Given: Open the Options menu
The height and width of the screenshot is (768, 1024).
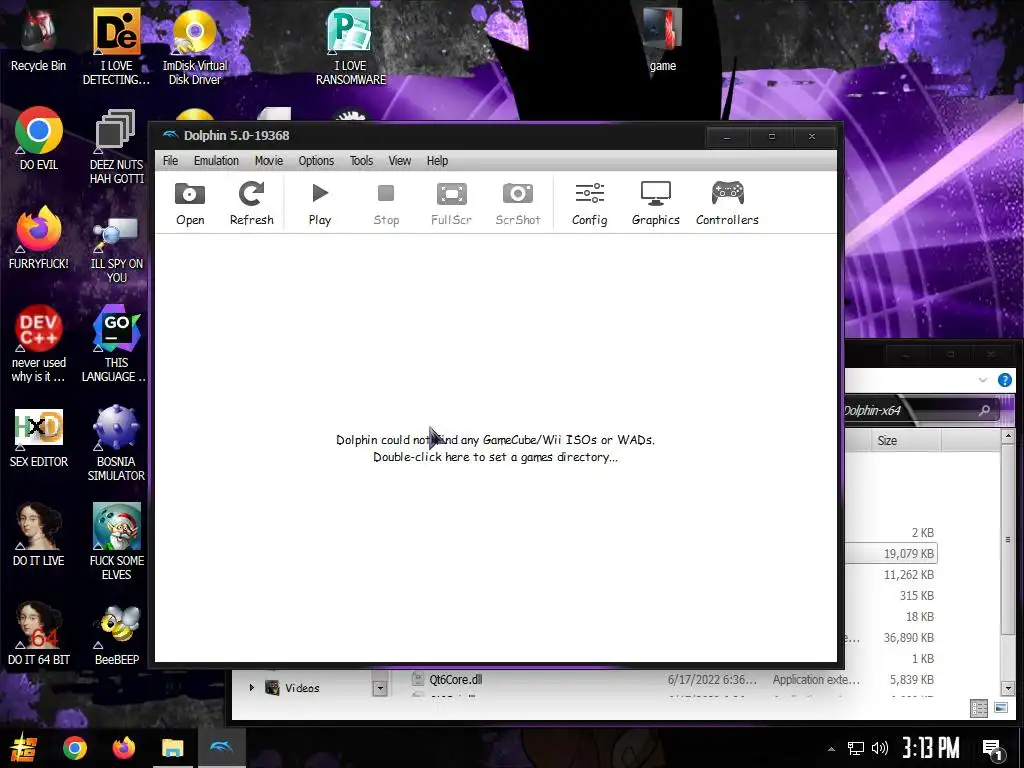Looking at the screenshot, I should (316, 161).
